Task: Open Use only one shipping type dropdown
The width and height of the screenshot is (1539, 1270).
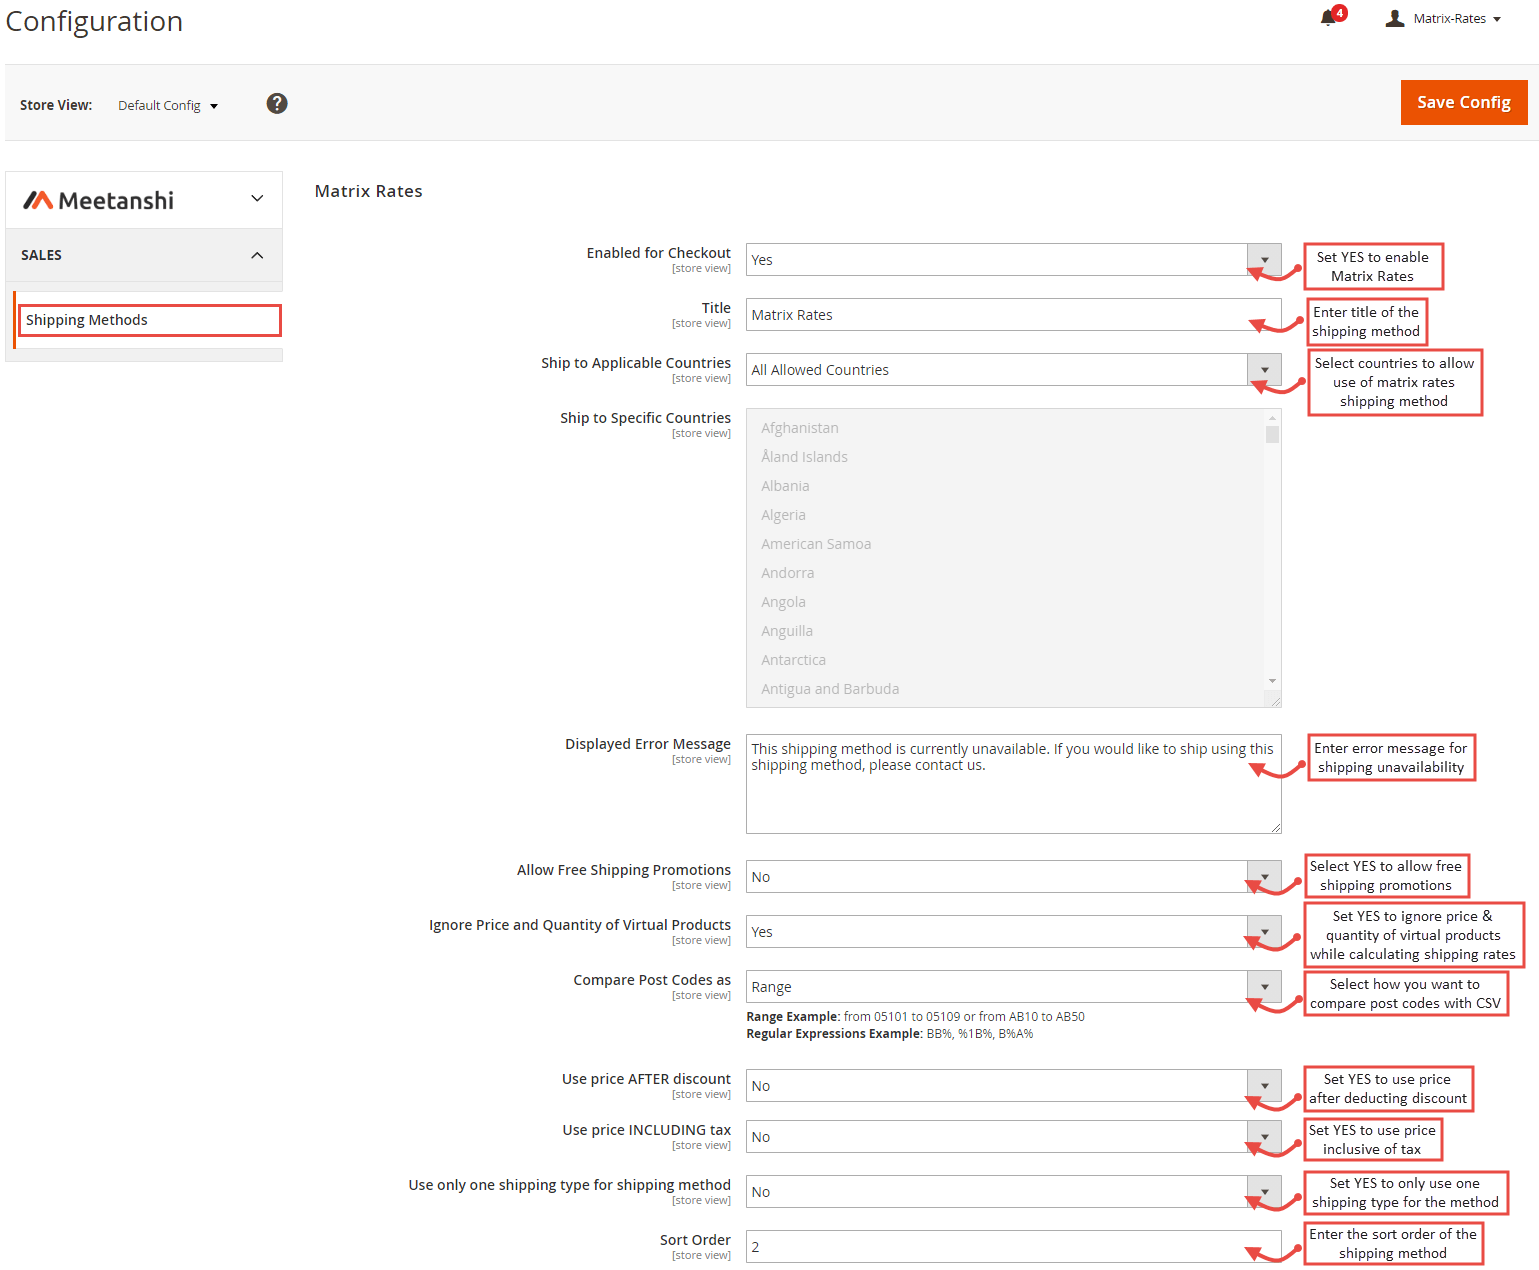Action: point(1013,1192)
